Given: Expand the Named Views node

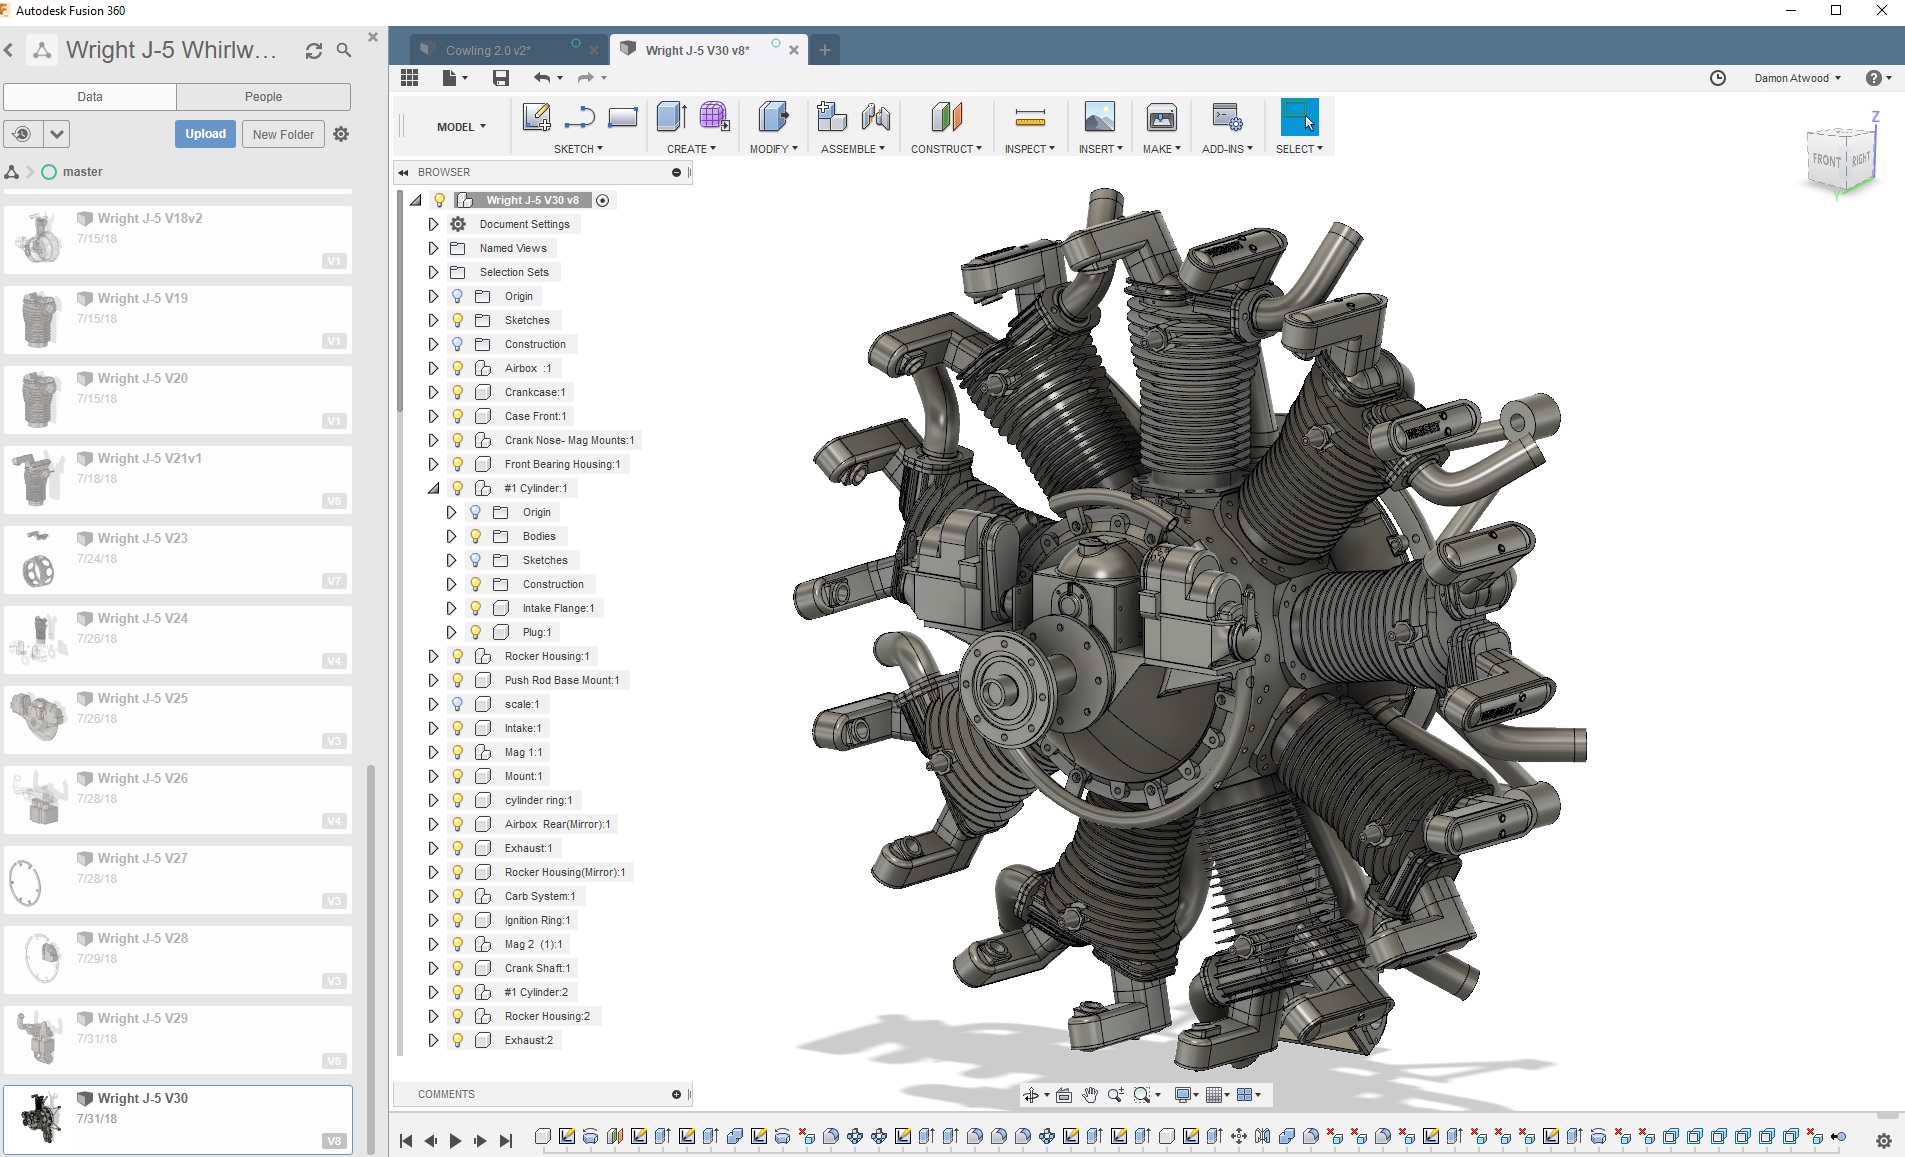Looking at the screenshot, I should (x=433, y=248).
